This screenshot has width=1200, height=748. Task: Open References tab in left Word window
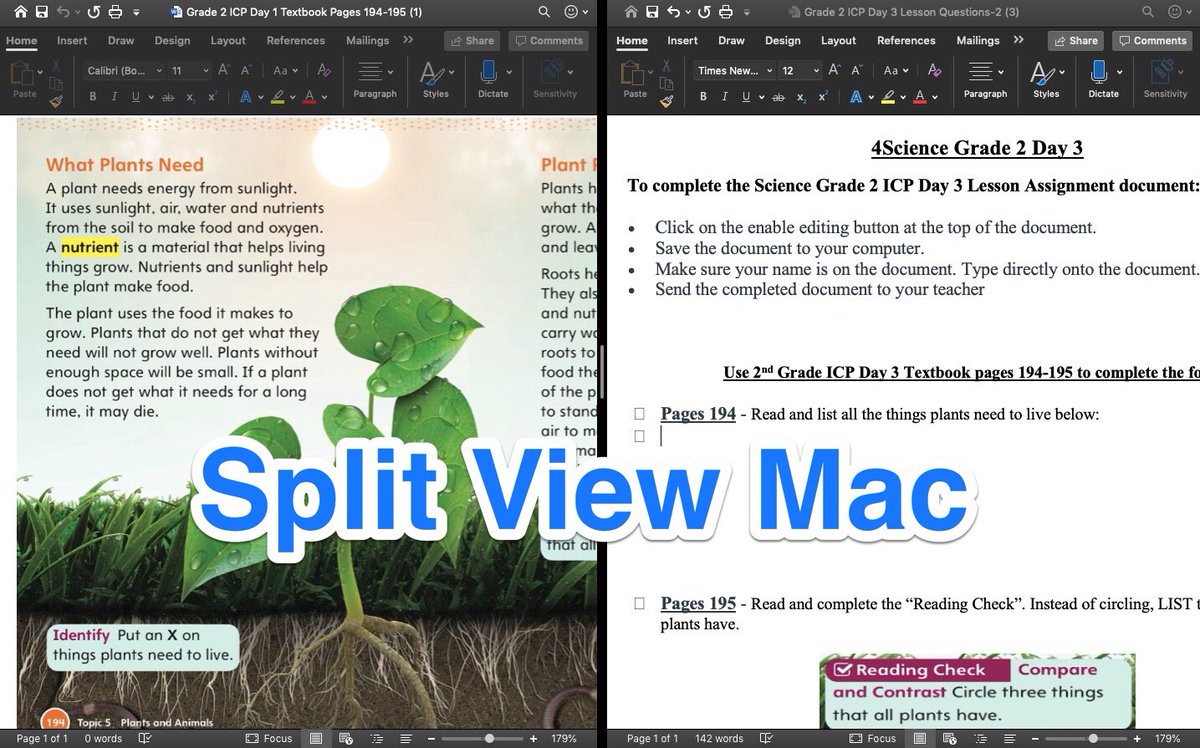pos(295,41)
